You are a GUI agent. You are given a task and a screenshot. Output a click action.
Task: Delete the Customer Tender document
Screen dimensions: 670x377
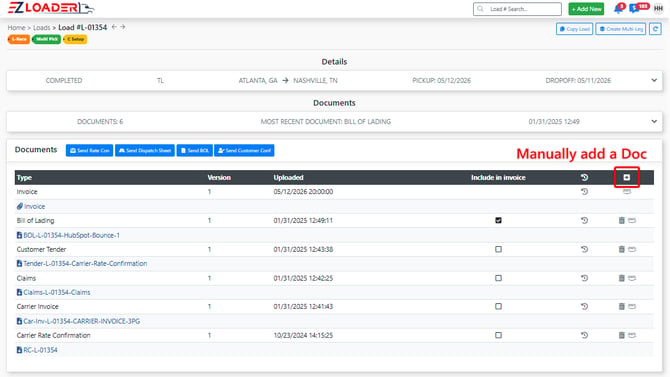point(622,249)
